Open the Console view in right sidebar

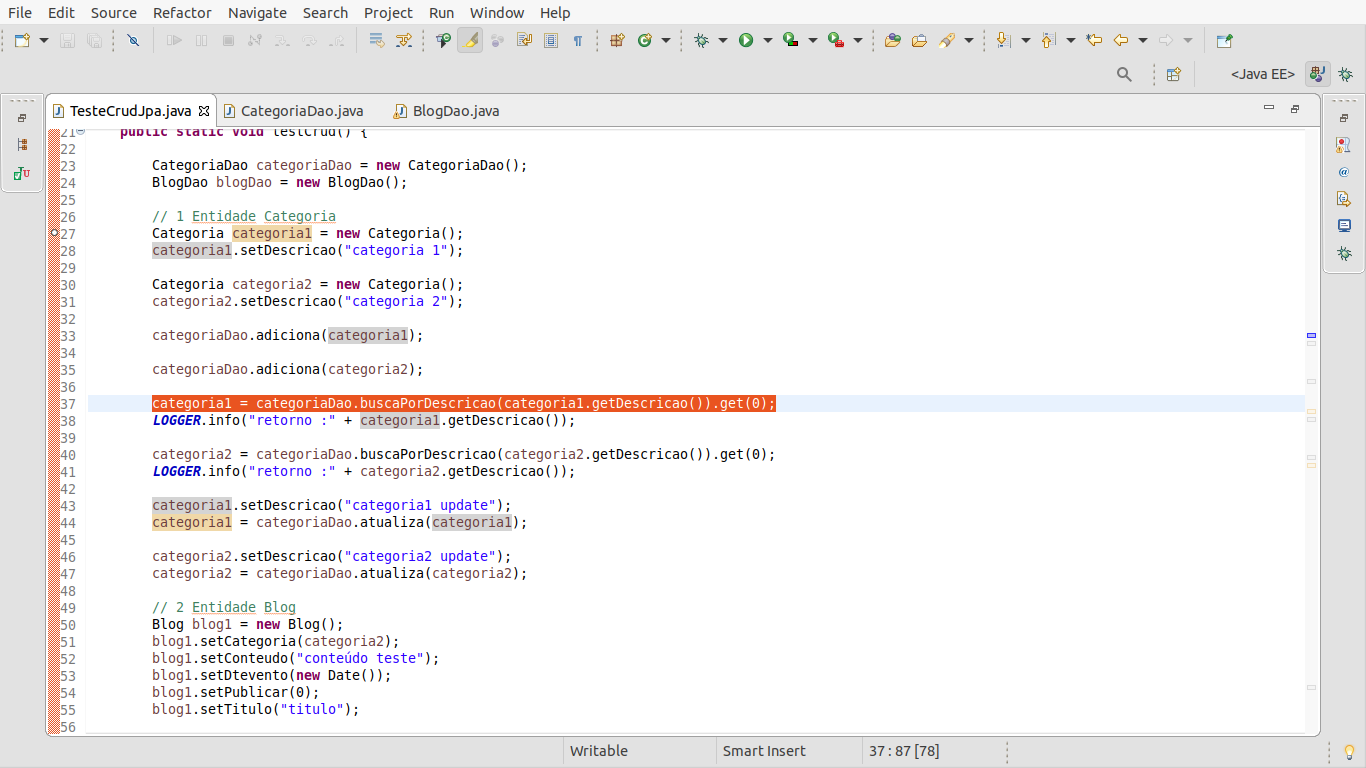[x=1344, y=226]
